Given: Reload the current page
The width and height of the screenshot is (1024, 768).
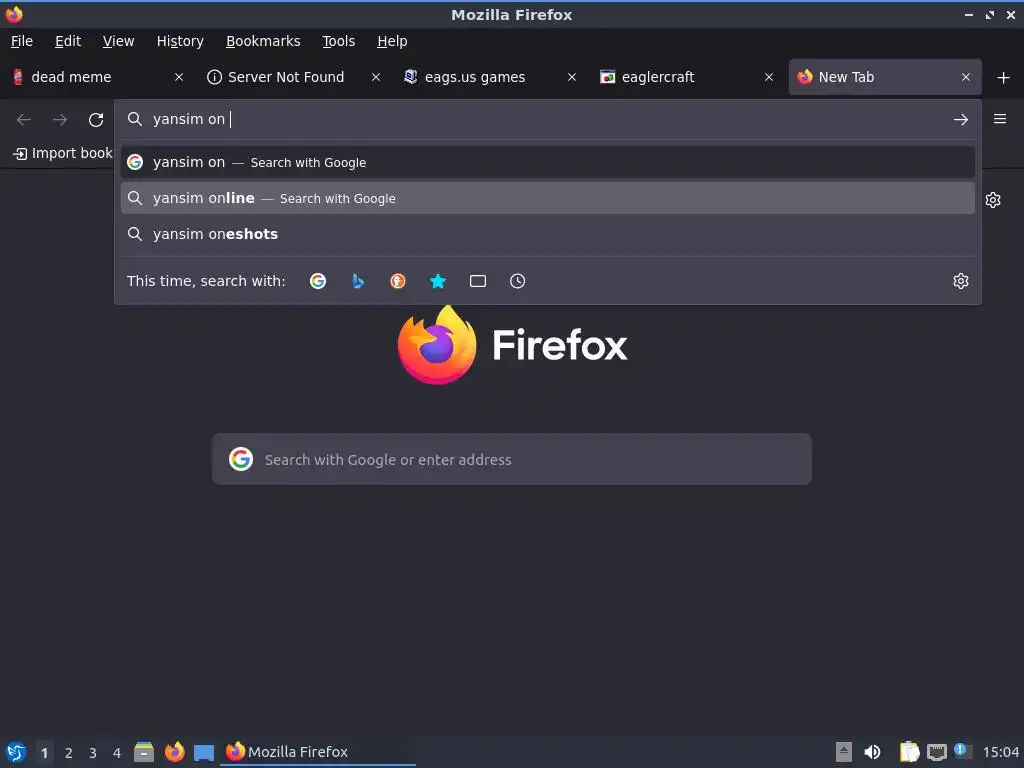Looking at the screenshot, I should (x=96, y=120).
